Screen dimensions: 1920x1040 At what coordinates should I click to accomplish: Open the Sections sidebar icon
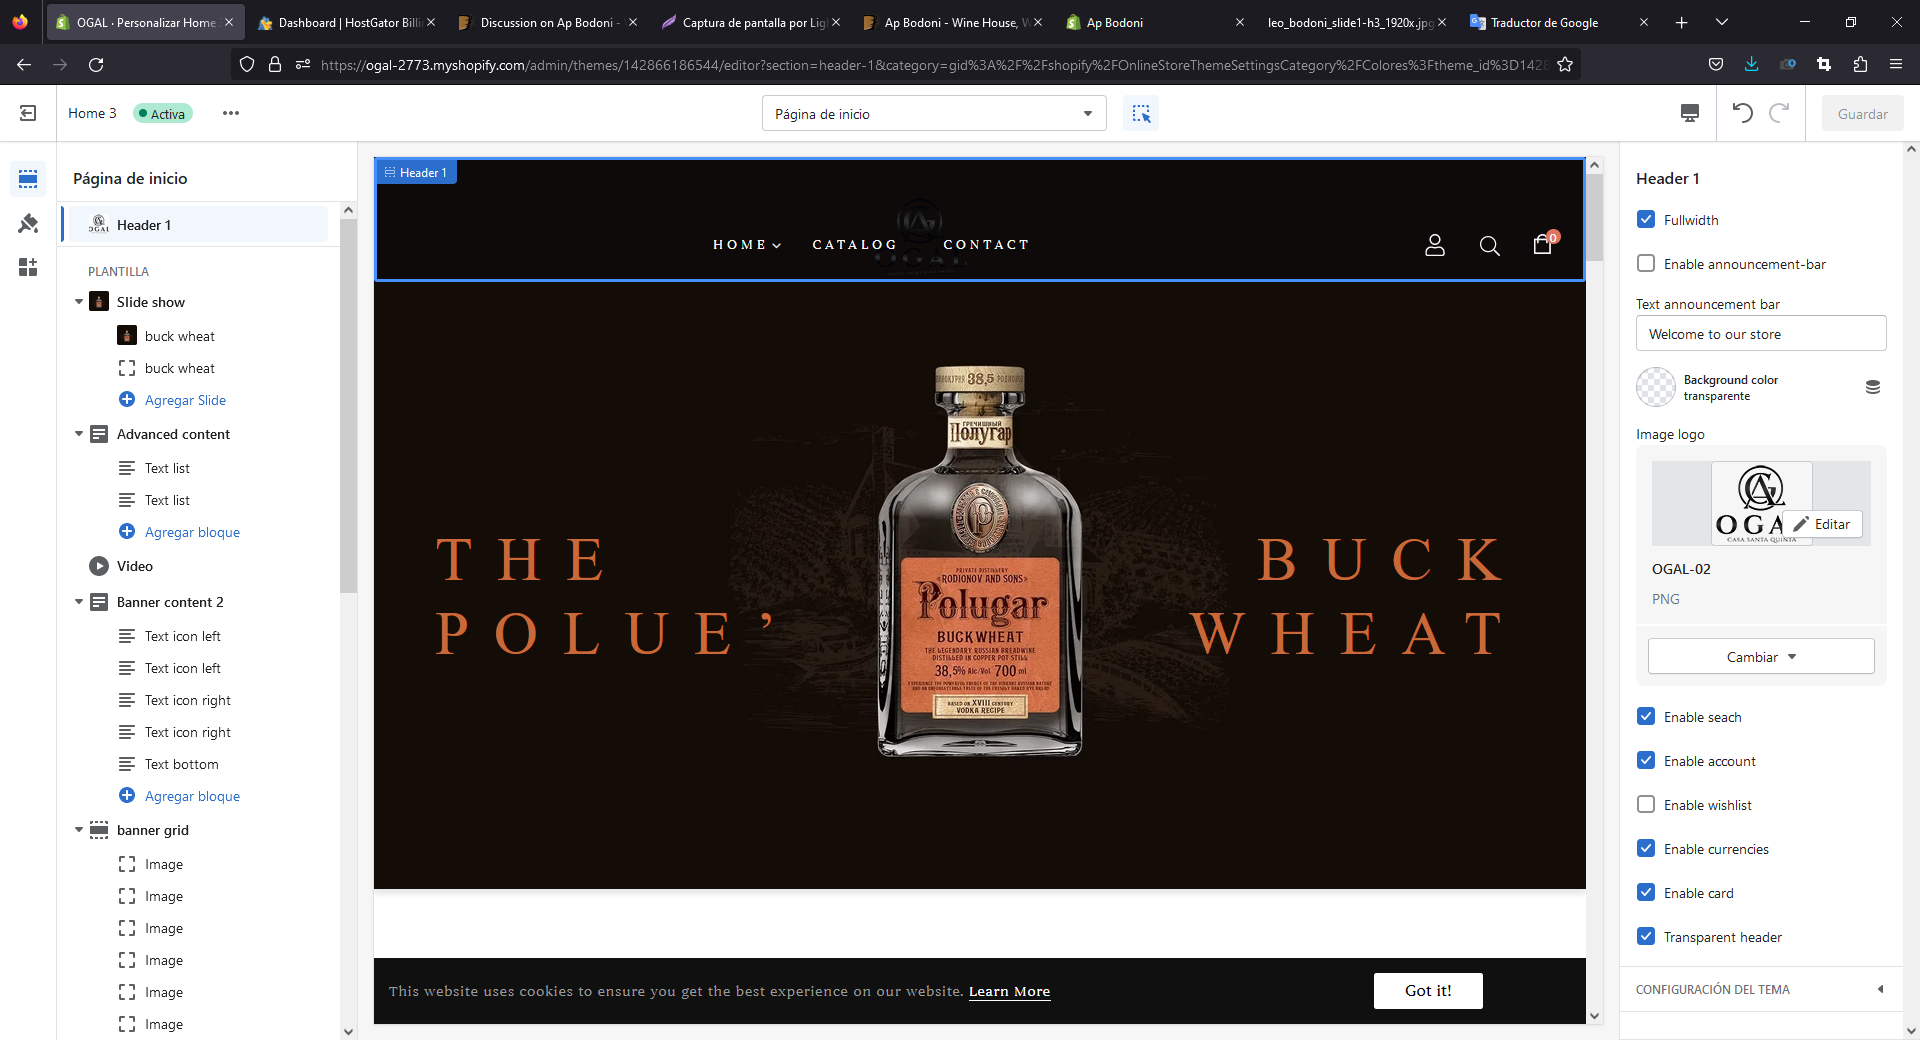28,179
